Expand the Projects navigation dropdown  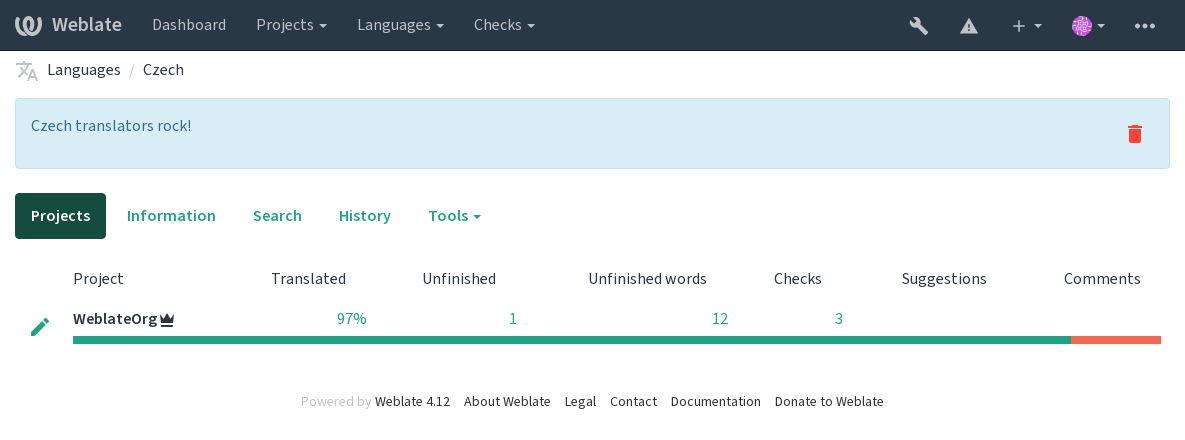click(292, 25)
